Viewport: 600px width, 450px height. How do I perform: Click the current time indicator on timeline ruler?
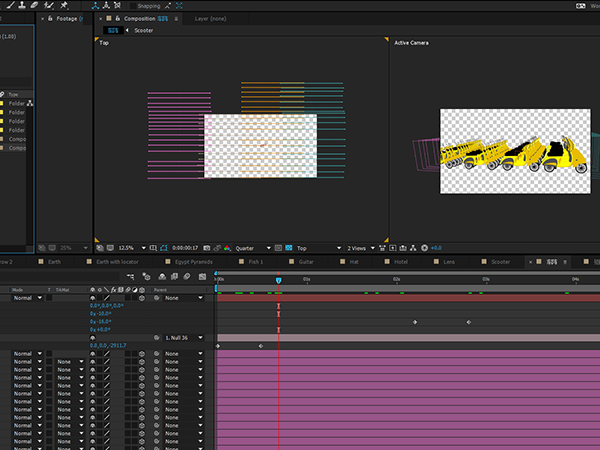278,280
